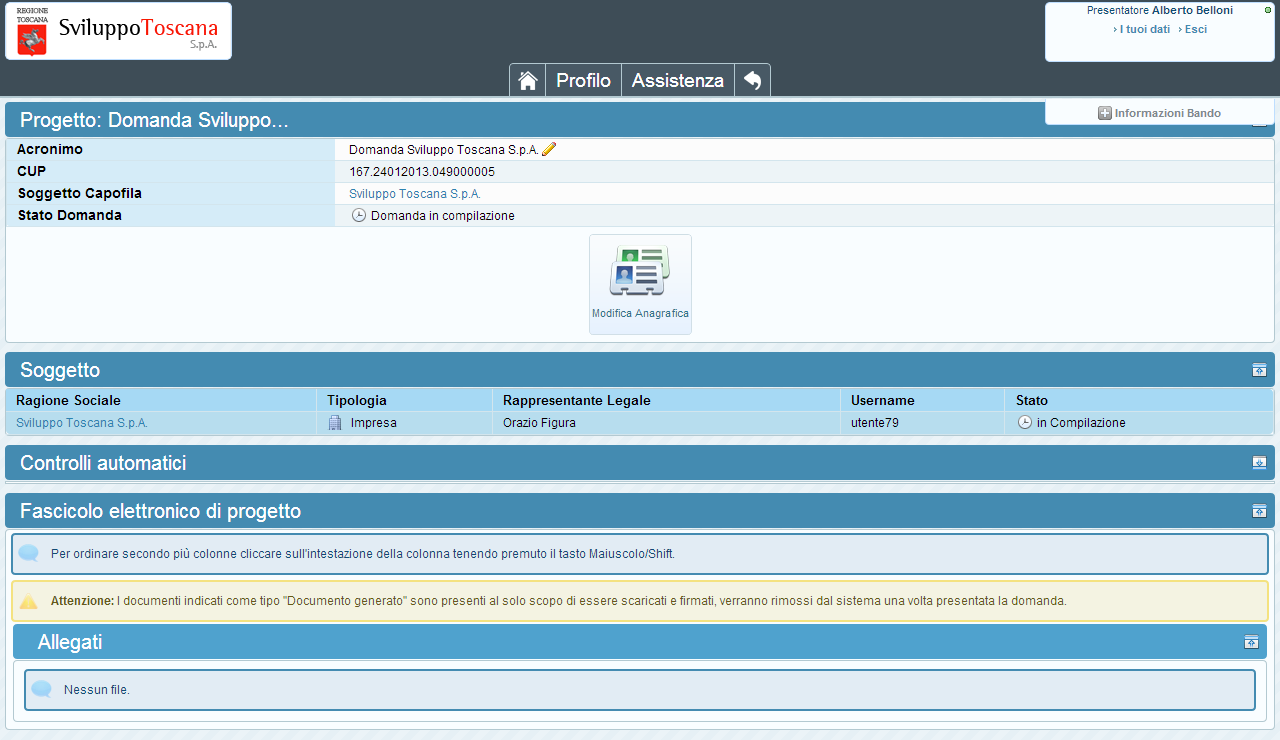The width and height of the screenshot is (1280, 740).
Task: Sort by Rappresentante Legale column header
Action: [x=577, y=400]
